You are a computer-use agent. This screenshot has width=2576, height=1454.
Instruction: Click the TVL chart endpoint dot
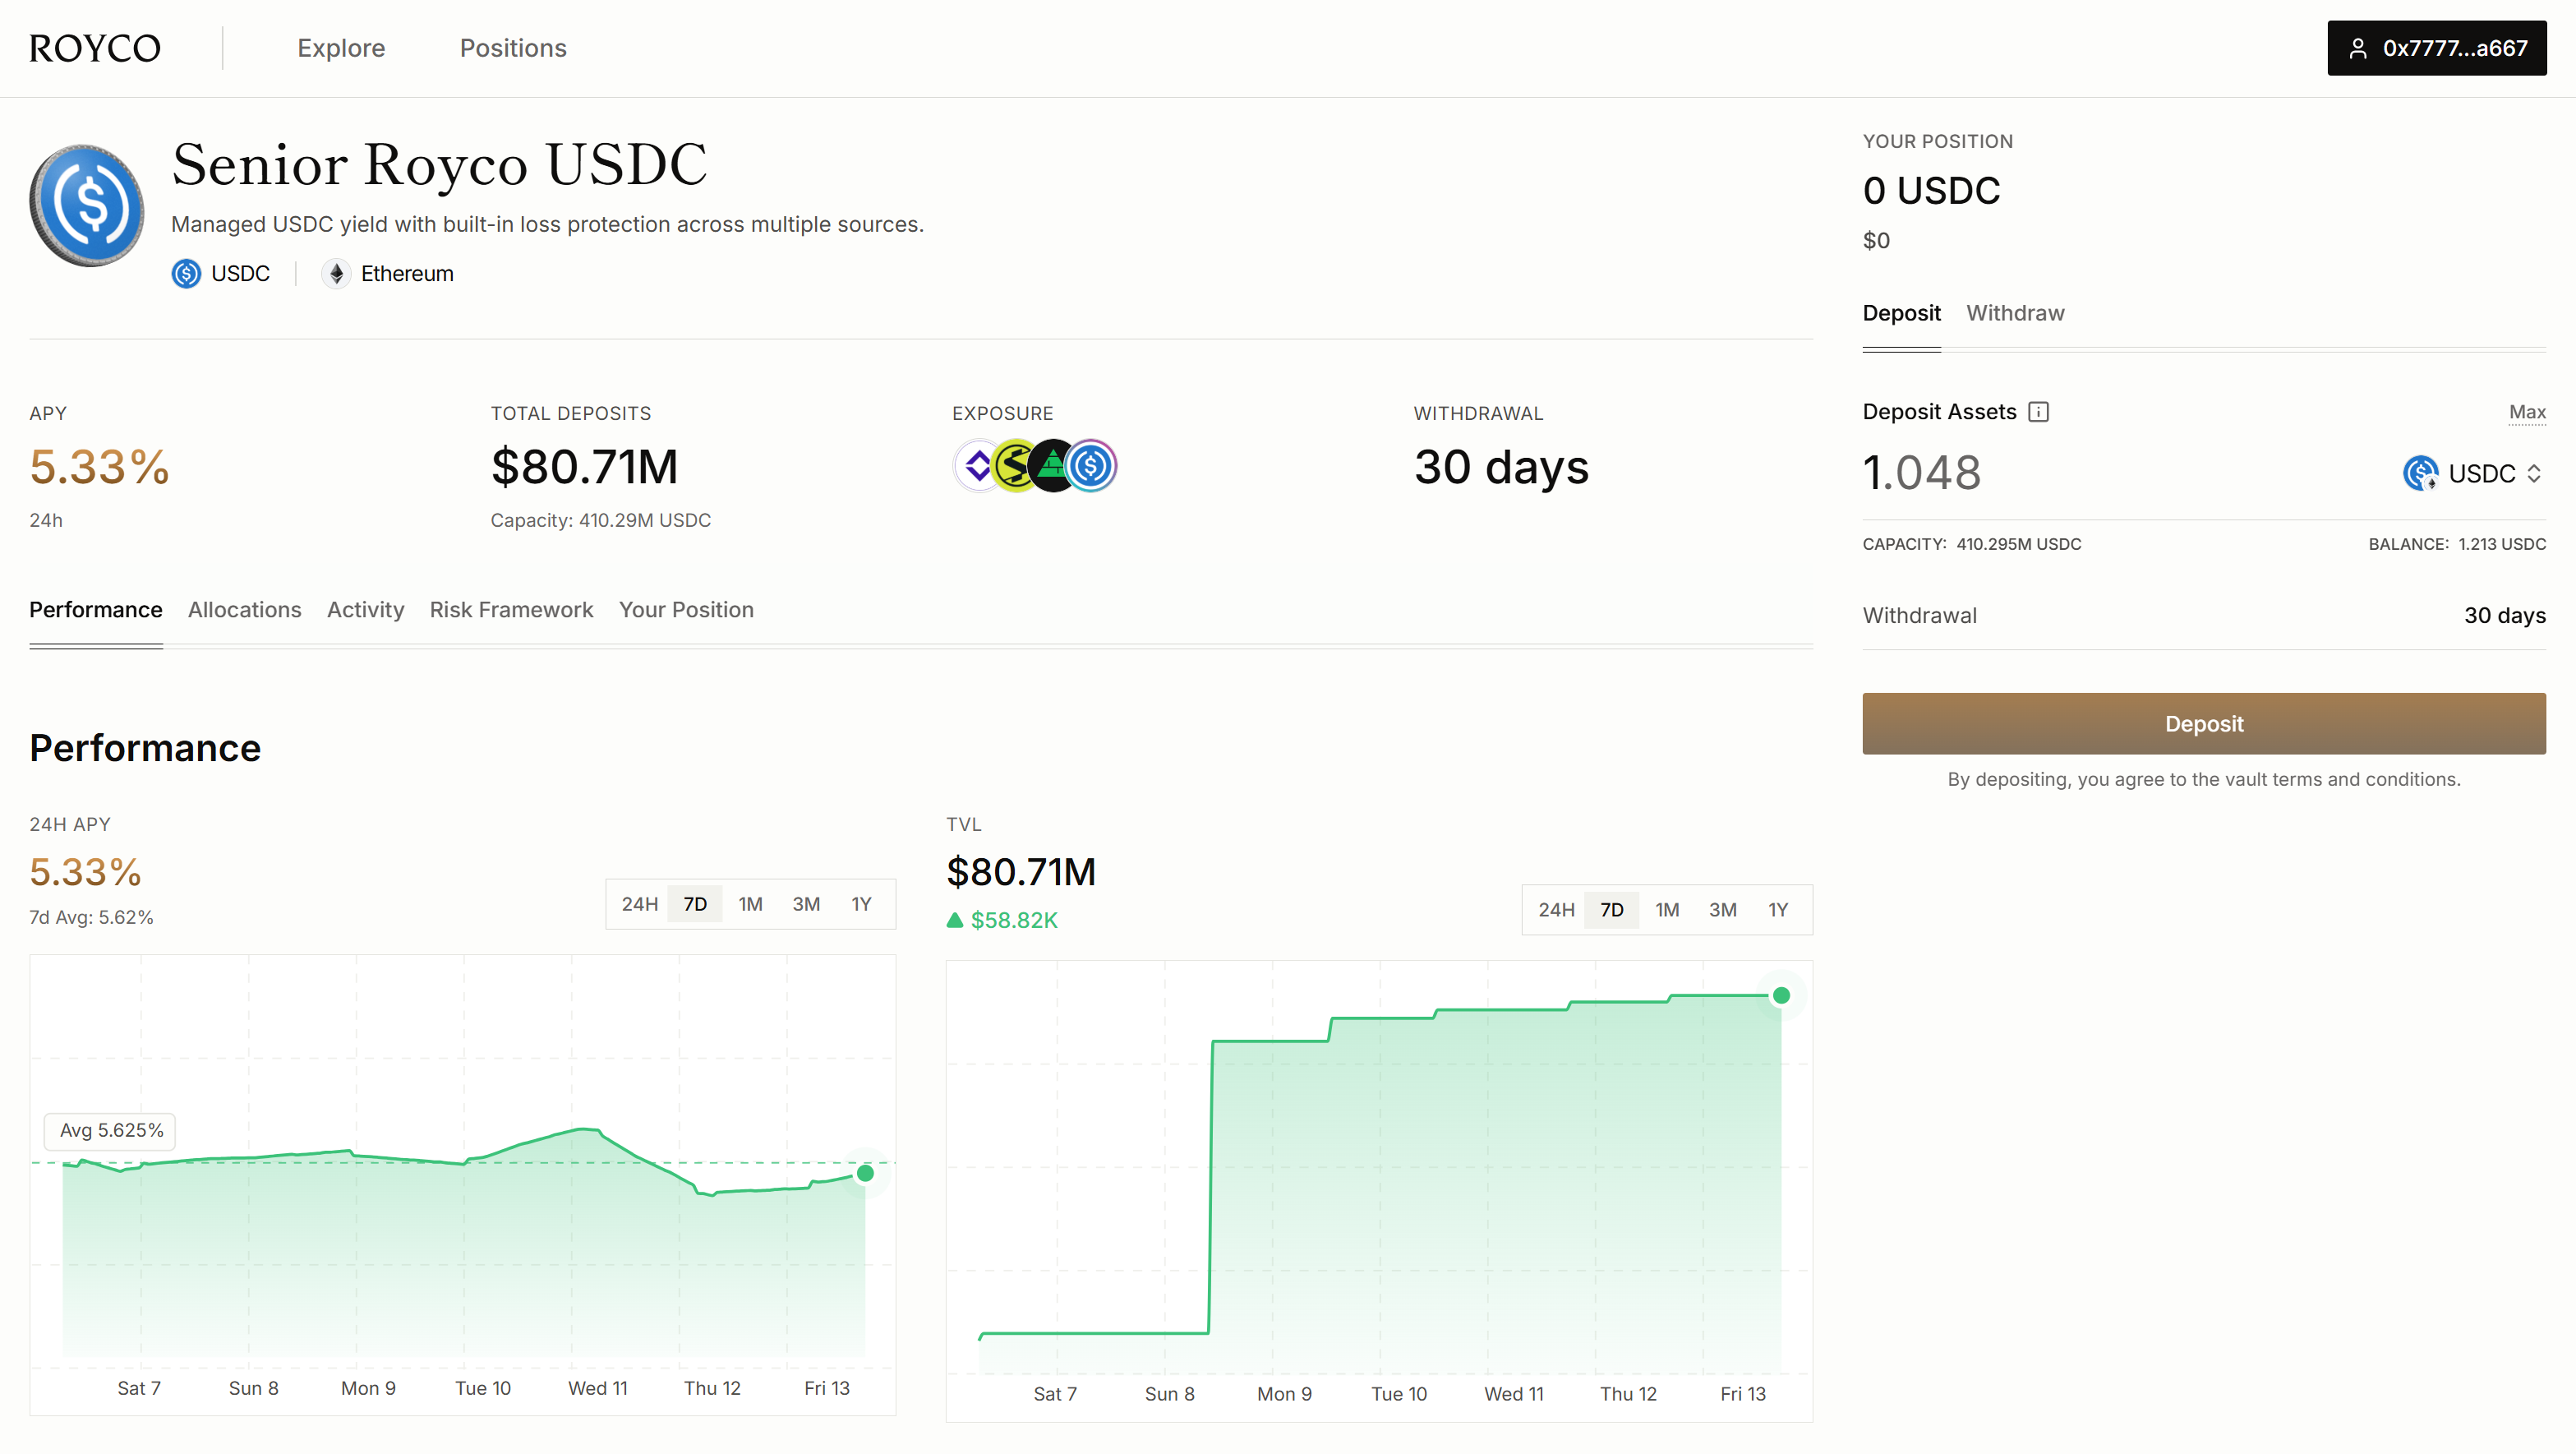pyautogui.click(x=1781, y=995)
